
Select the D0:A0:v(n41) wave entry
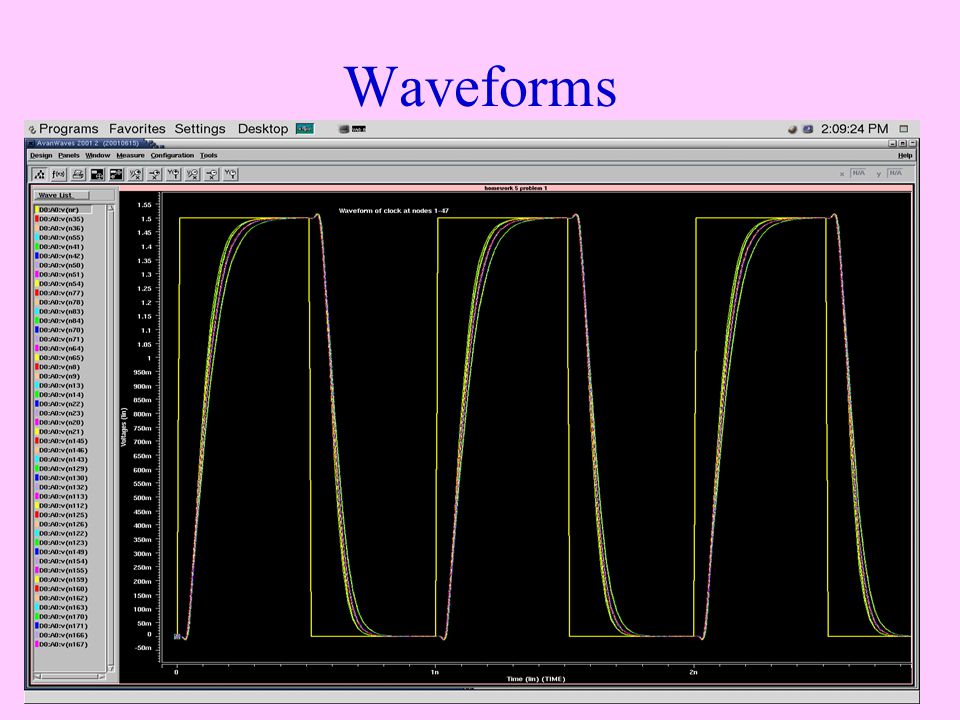[x=61, y=247]
